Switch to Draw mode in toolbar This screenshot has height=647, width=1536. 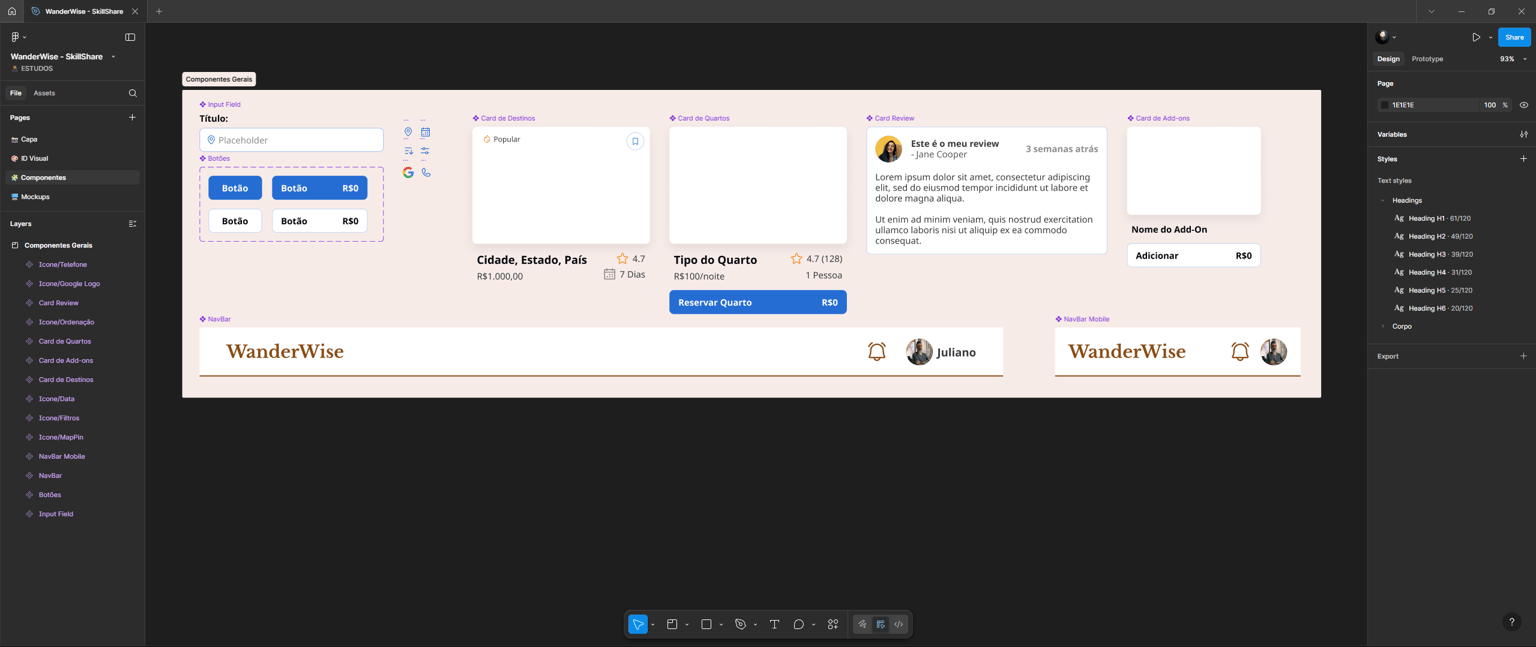pyautogui.click(x=862, y=624)
